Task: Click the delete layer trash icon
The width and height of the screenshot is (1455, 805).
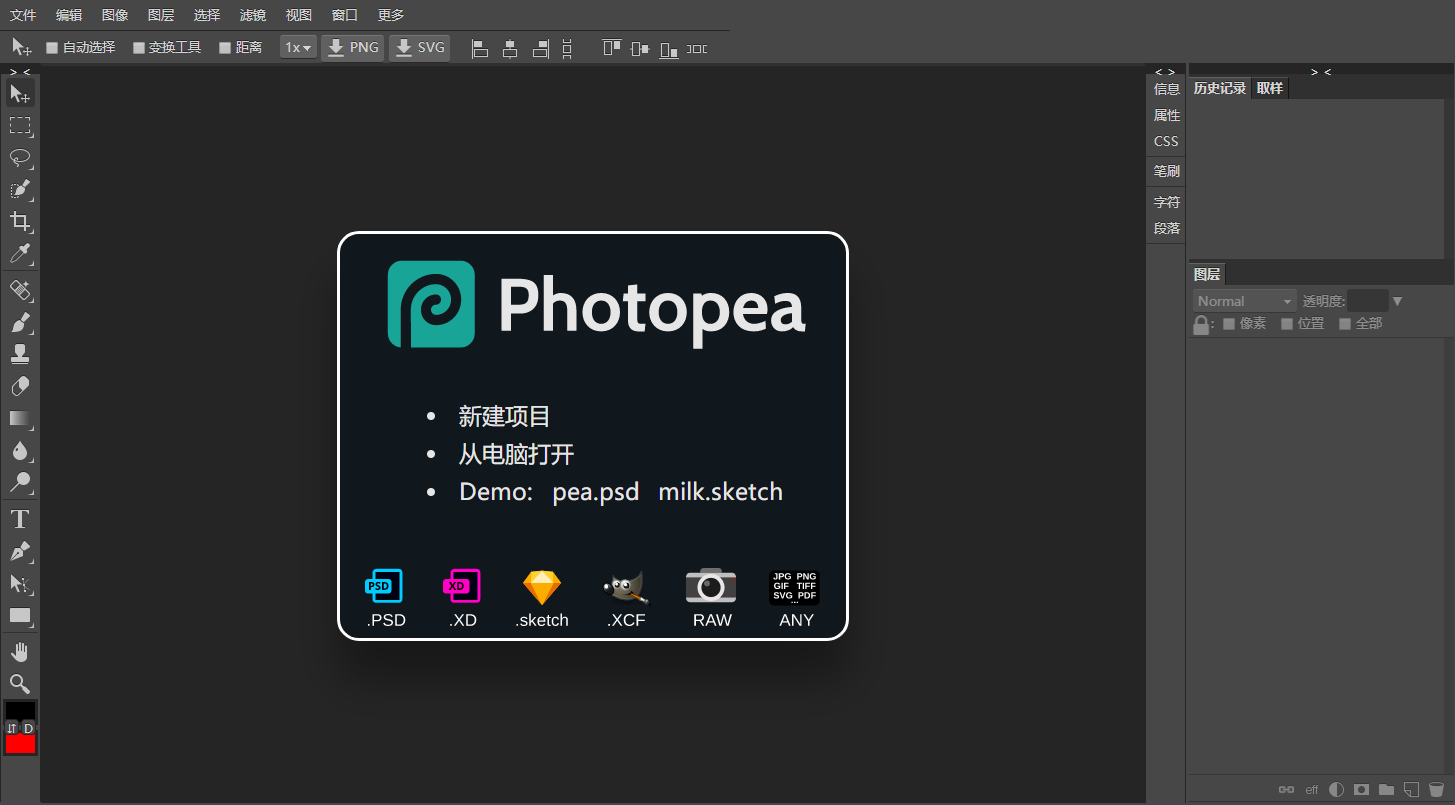Action: click(x=1436, y=790)
